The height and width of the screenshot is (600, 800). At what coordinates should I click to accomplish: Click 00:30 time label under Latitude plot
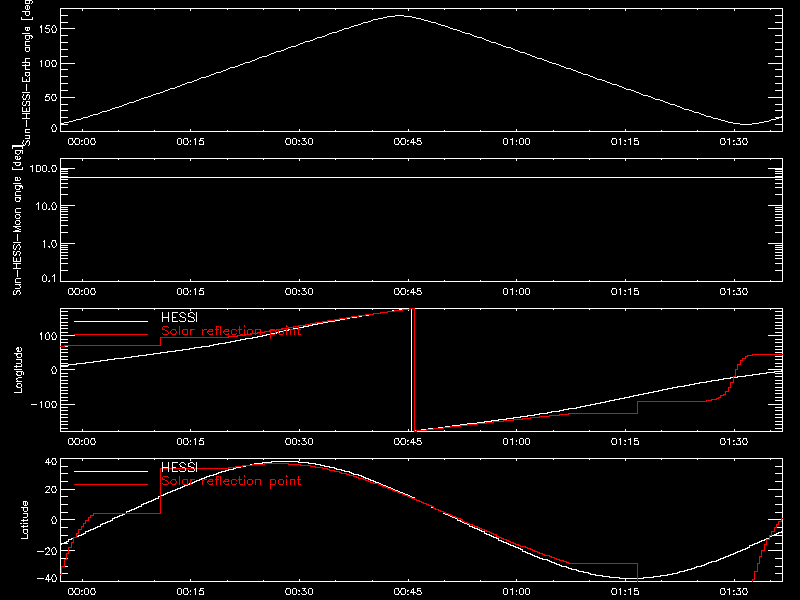pos(299,592)
